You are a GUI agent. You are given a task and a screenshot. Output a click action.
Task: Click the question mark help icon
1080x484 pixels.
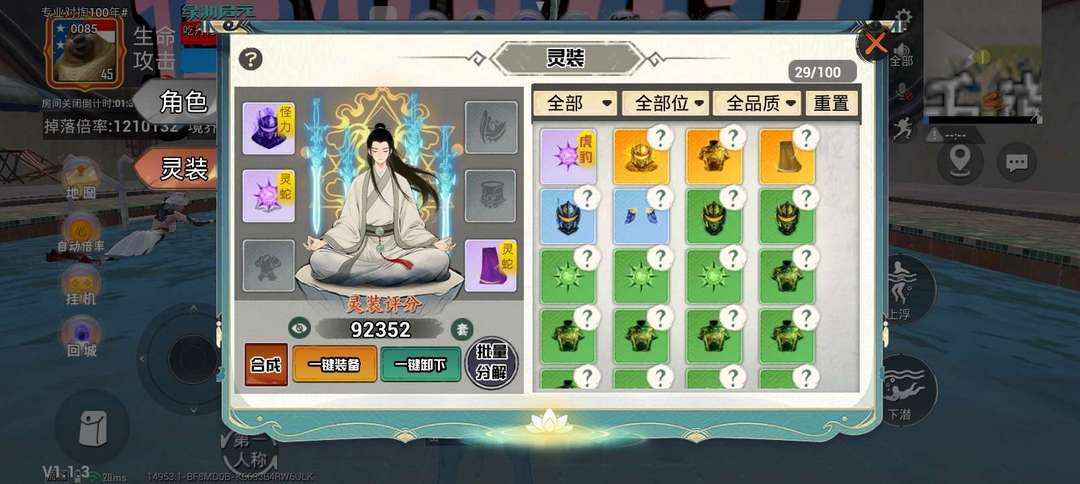point(251,59)
